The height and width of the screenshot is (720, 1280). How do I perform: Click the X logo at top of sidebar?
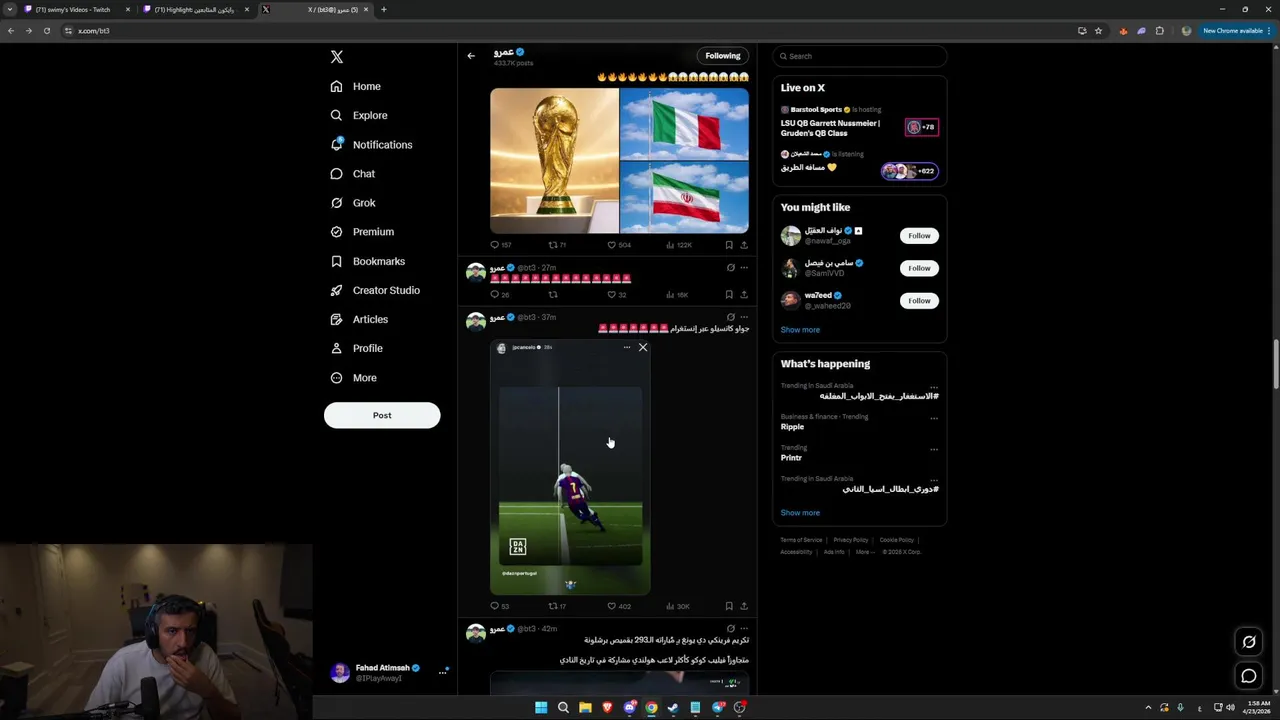point(337,57)
